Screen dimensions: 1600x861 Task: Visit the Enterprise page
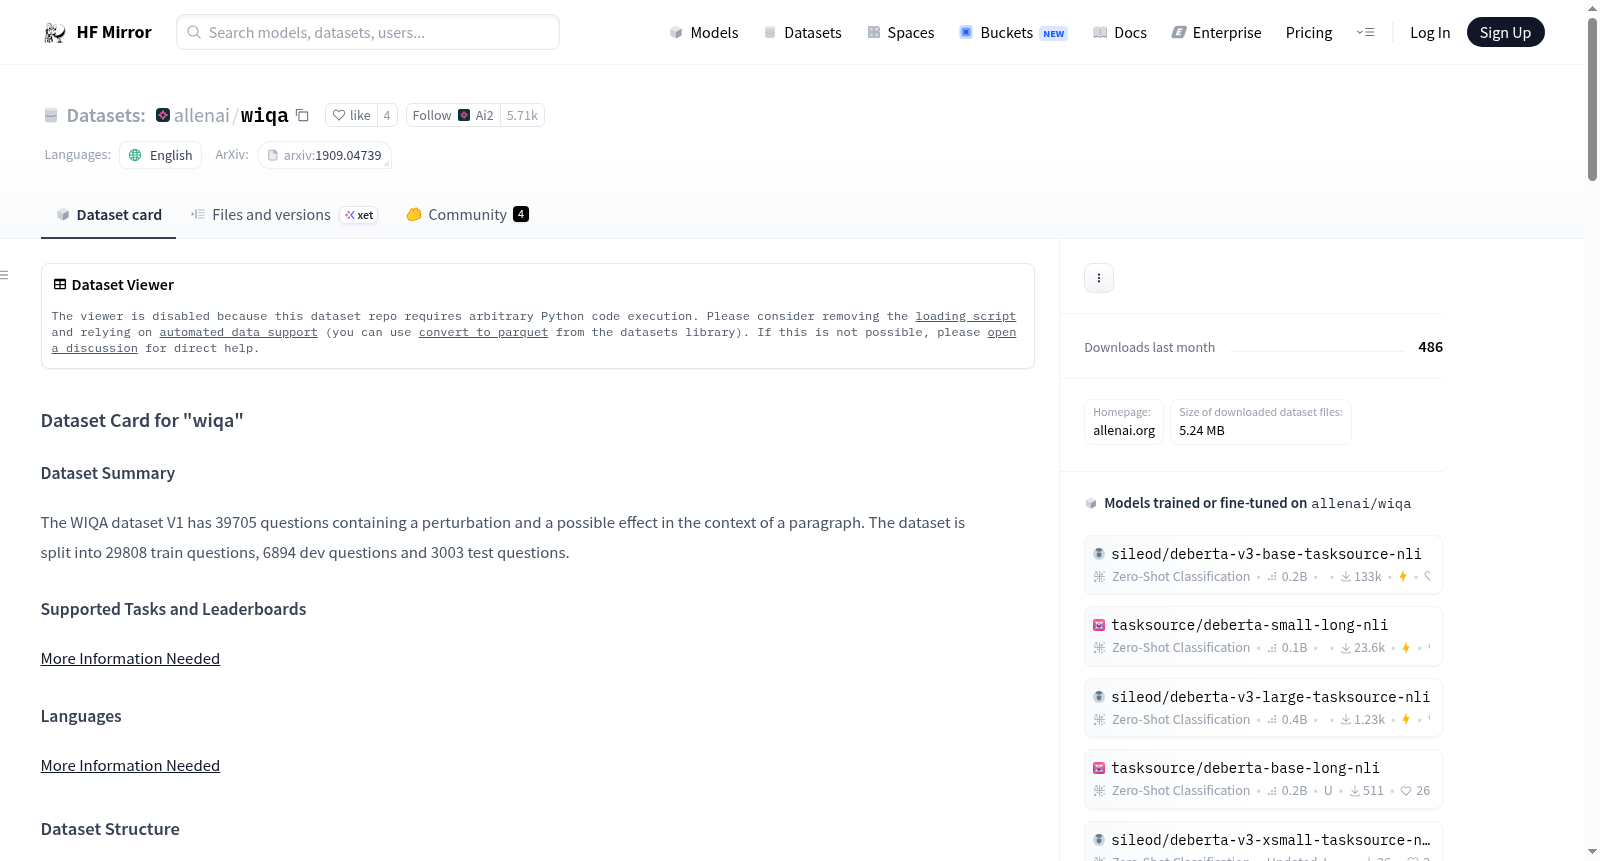(x=1216, y=32)
